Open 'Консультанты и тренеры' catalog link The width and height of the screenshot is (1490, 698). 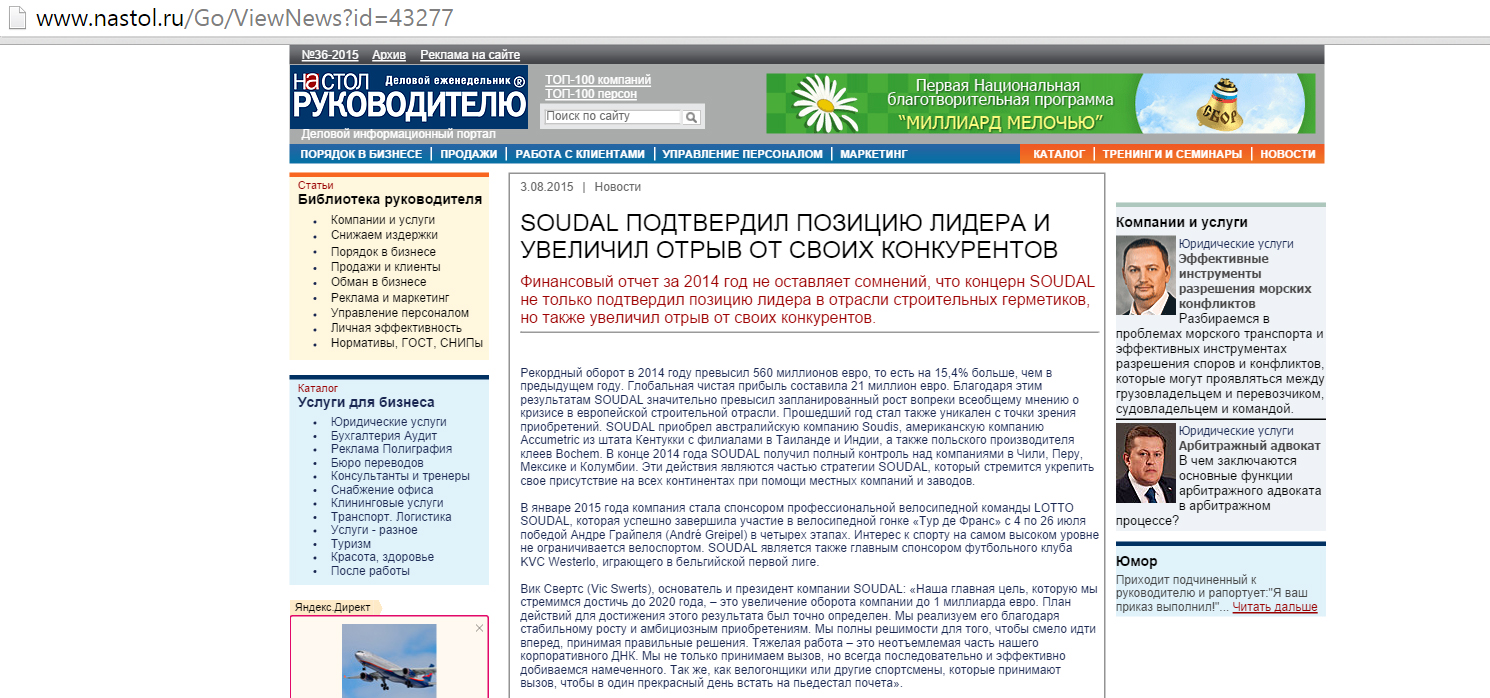tap(400, 476)
